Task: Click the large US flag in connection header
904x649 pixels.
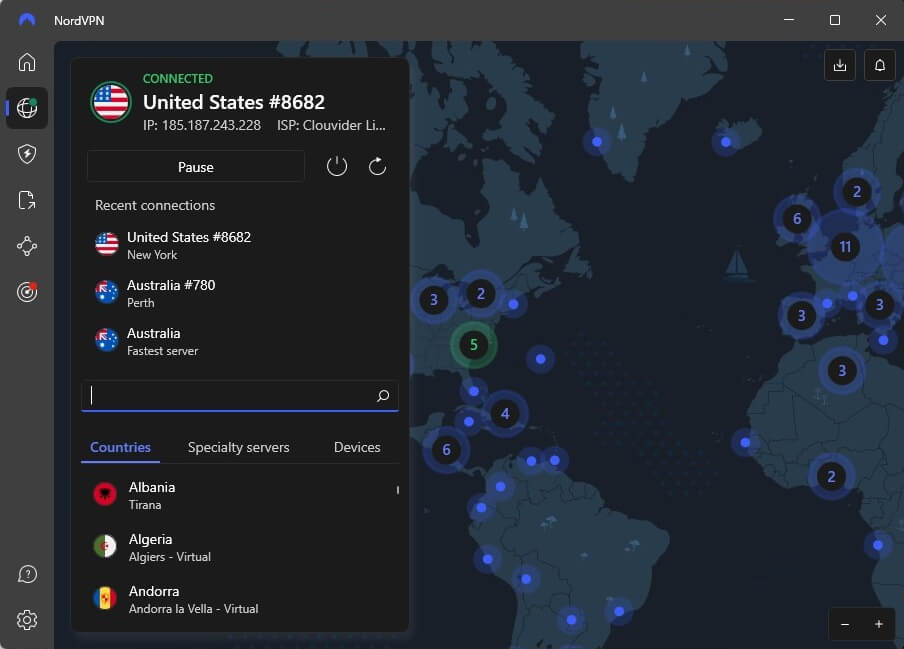Action: (x=111, y=102)
